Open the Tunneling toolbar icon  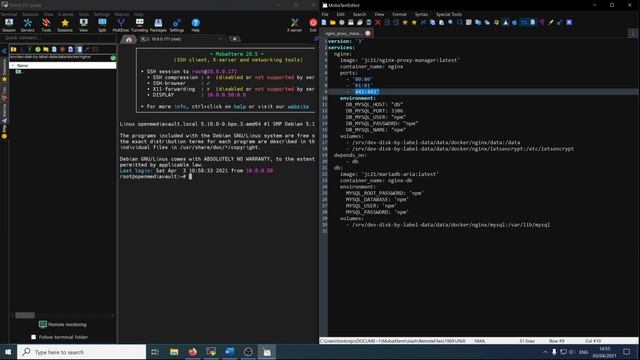click(139, 24)
